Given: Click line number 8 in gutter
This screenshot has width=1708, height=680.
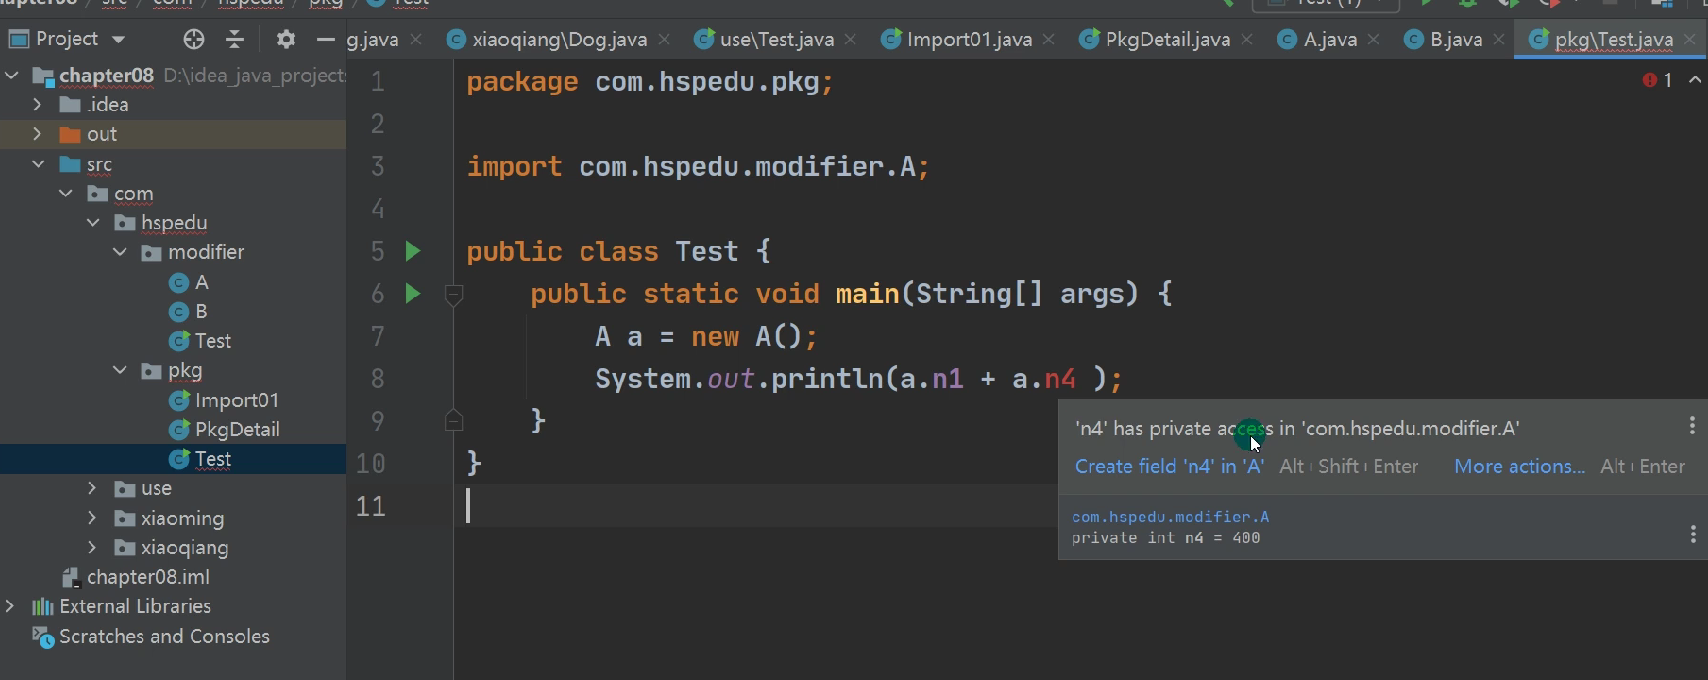Looking at the screenshot, I should [x=378, y=379].
